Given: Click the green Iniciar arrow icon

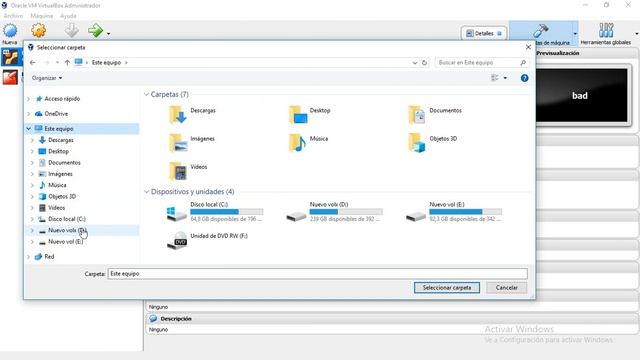Looking at the screenshot, I should coord(96,31).
